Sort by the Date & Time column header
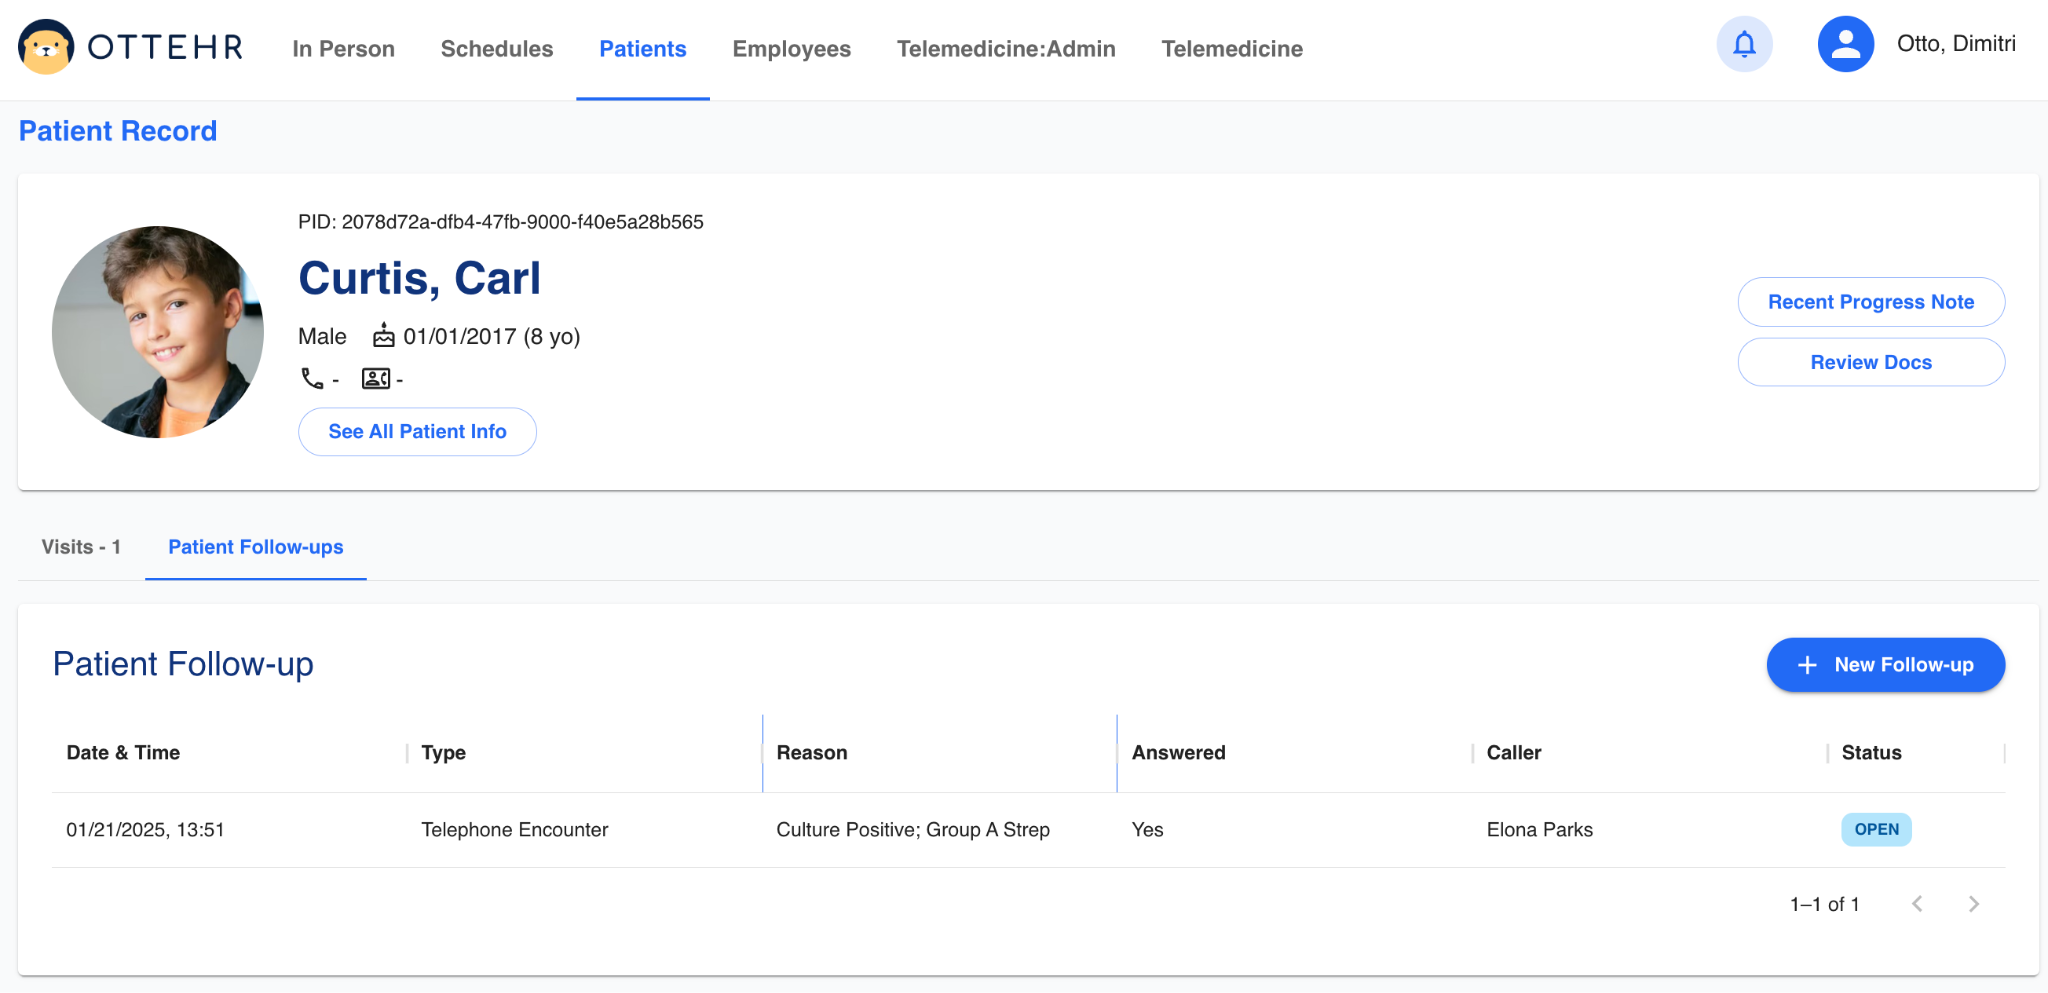 (123, 753)
